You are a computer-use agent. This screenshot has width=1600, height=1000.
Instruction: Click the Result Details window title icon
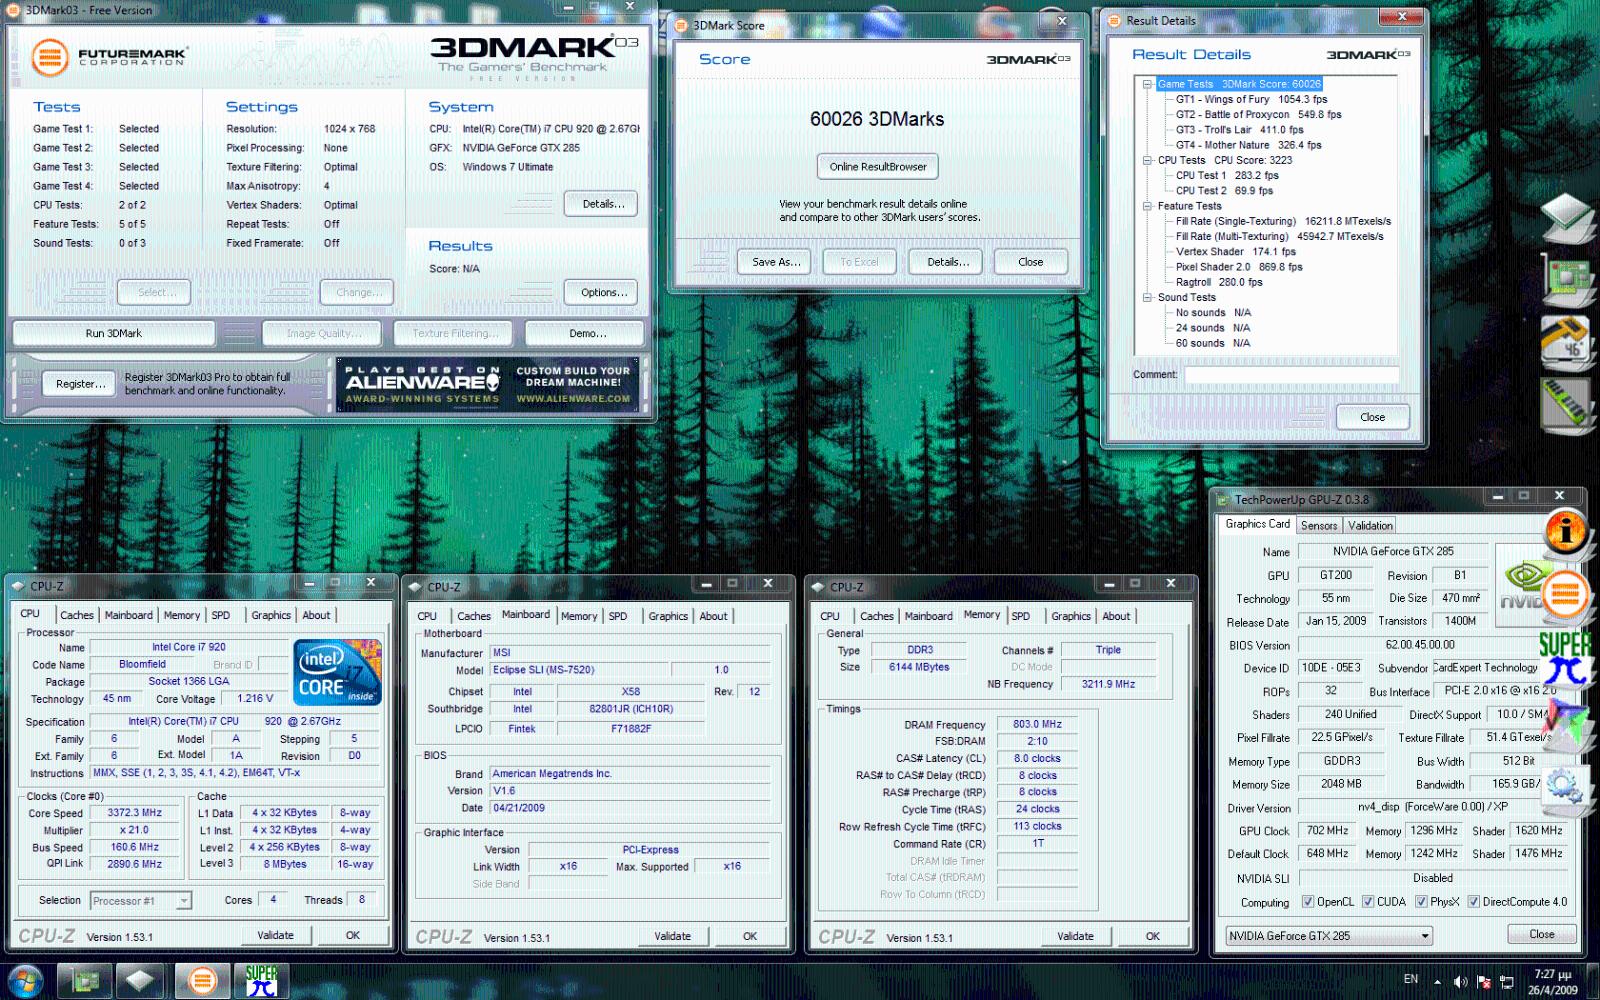1114,20
